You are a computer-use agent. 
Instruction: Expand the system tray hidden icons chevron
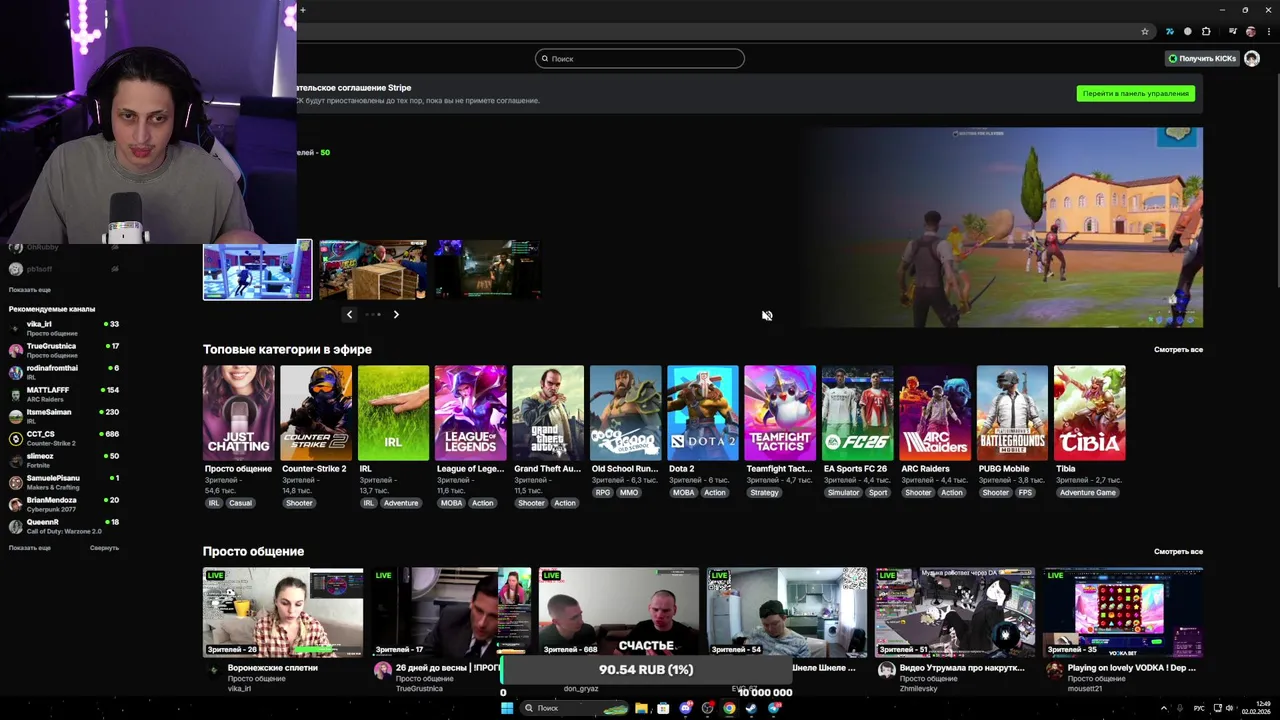[1163, 708]
